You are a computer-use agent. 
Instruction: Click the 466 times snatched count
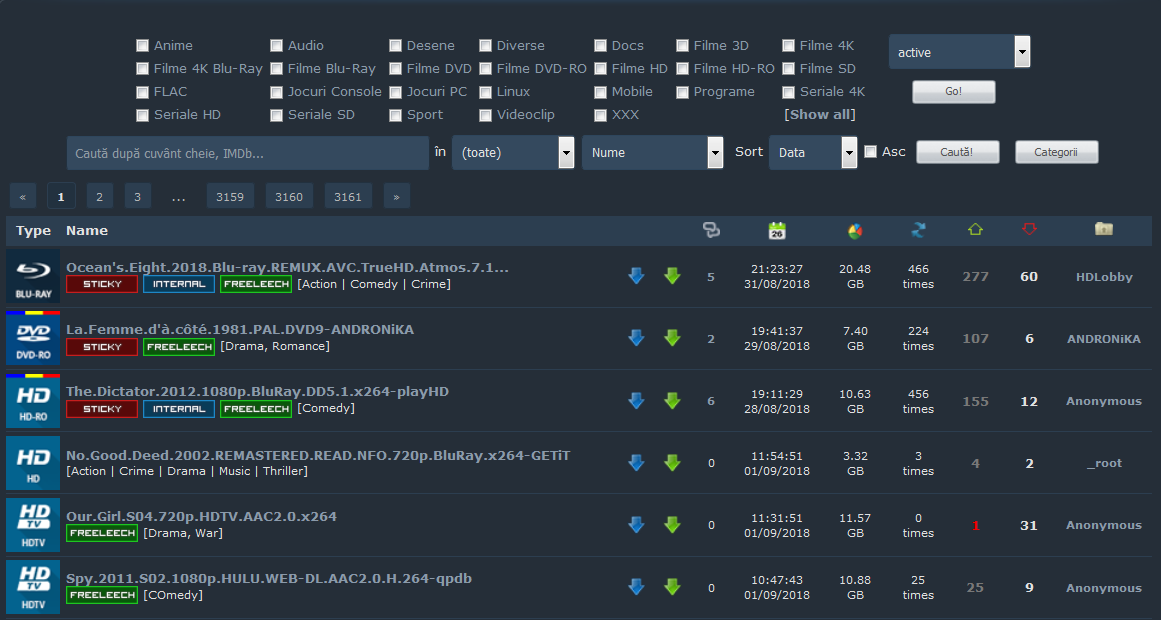[918, 276]
